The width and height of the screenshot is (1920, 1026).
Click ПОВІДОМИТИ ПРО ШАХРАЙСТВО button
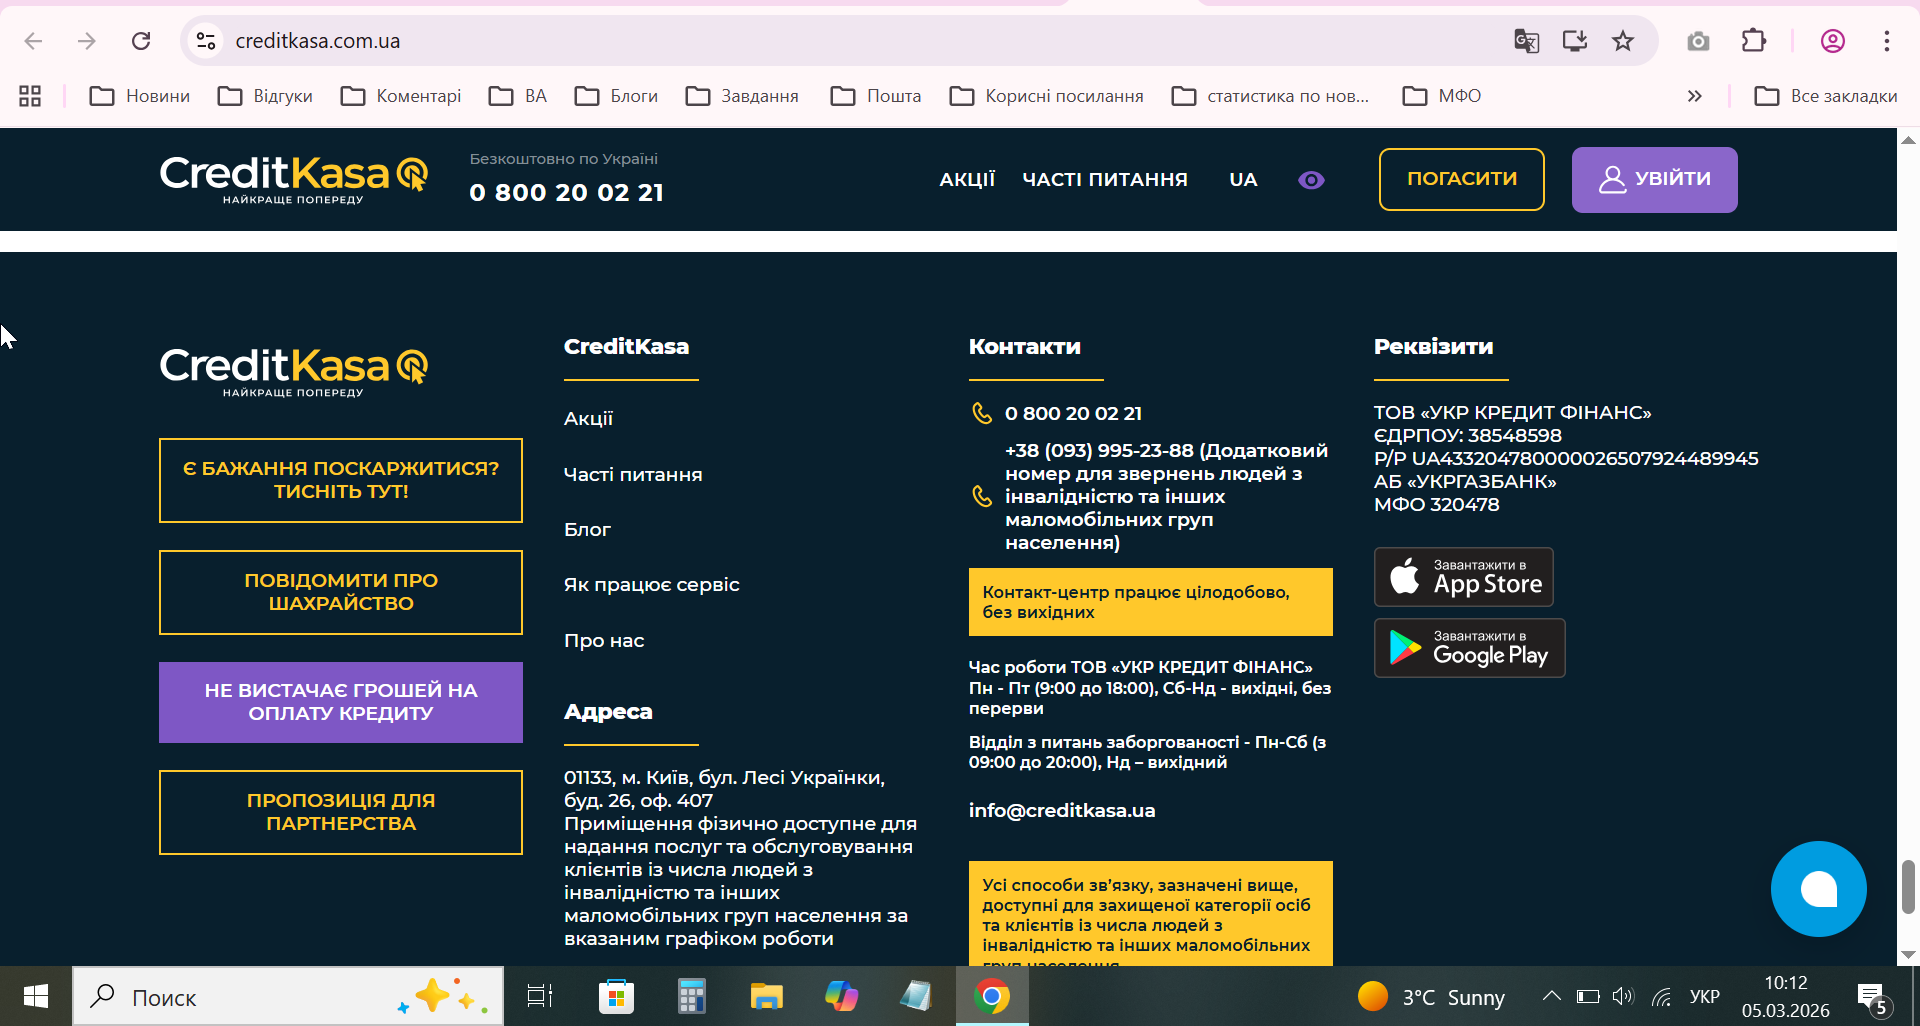tap(341, 592)
